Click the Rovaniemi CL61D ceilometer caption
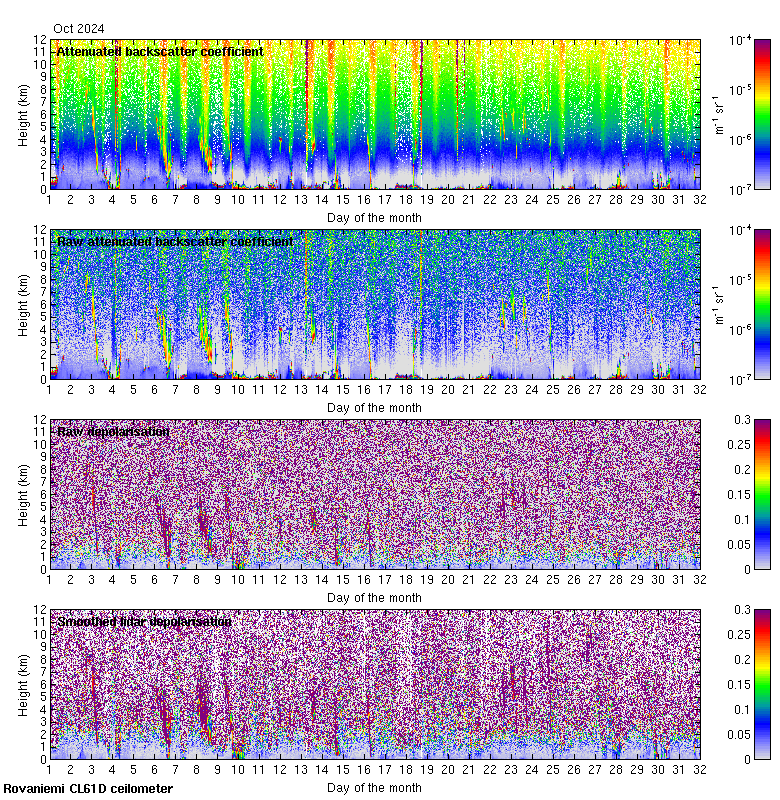This screenshot has width=780, height=800. click(x=87, y=789)
